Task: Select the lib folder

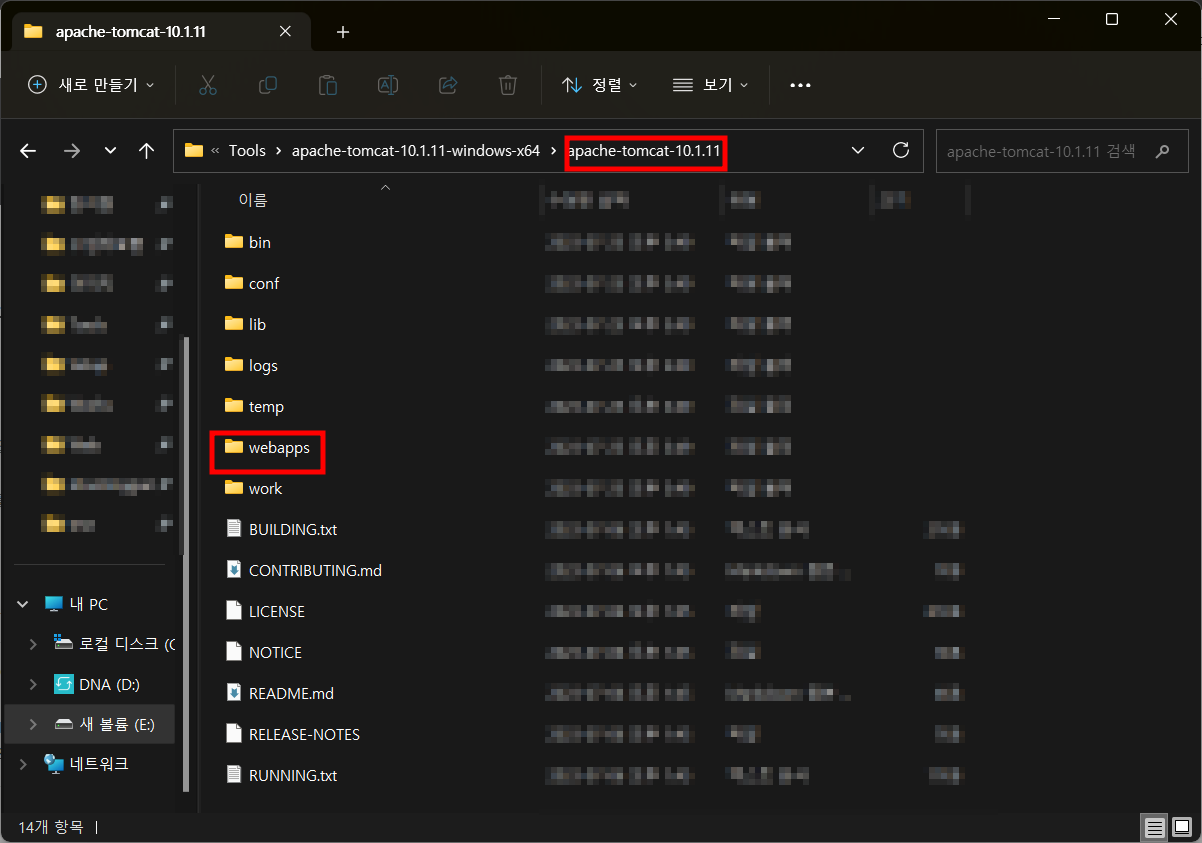Action: [x=246, y=324]
